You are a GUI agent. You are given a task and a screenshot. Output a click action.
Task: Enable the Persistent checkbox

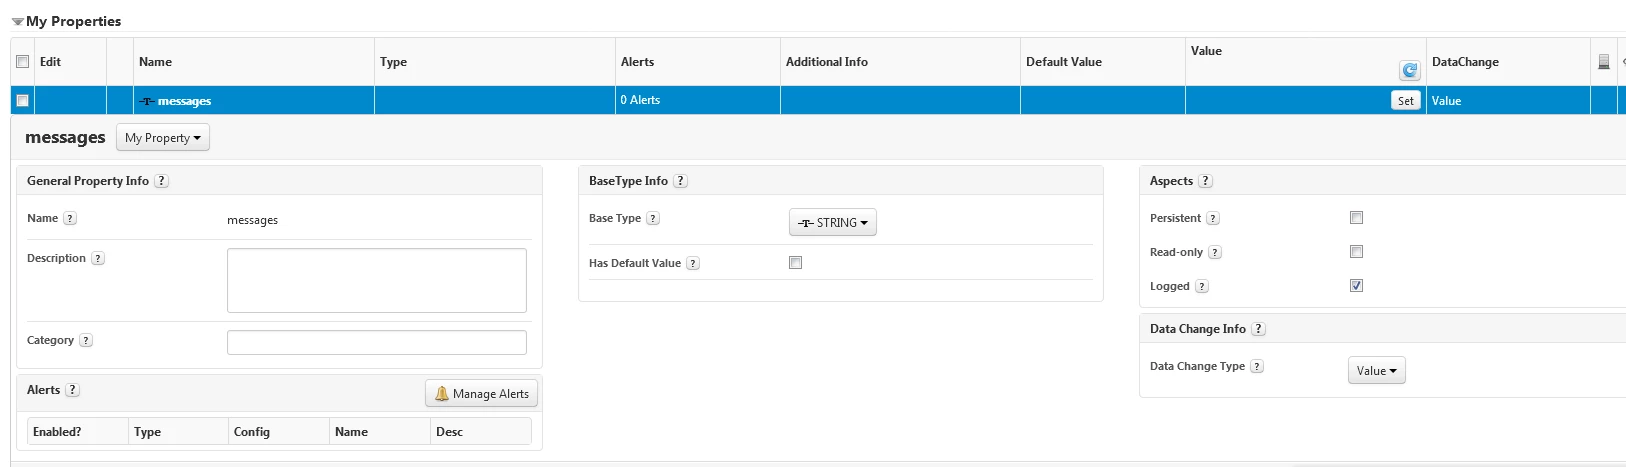(x=1357, y=218)
